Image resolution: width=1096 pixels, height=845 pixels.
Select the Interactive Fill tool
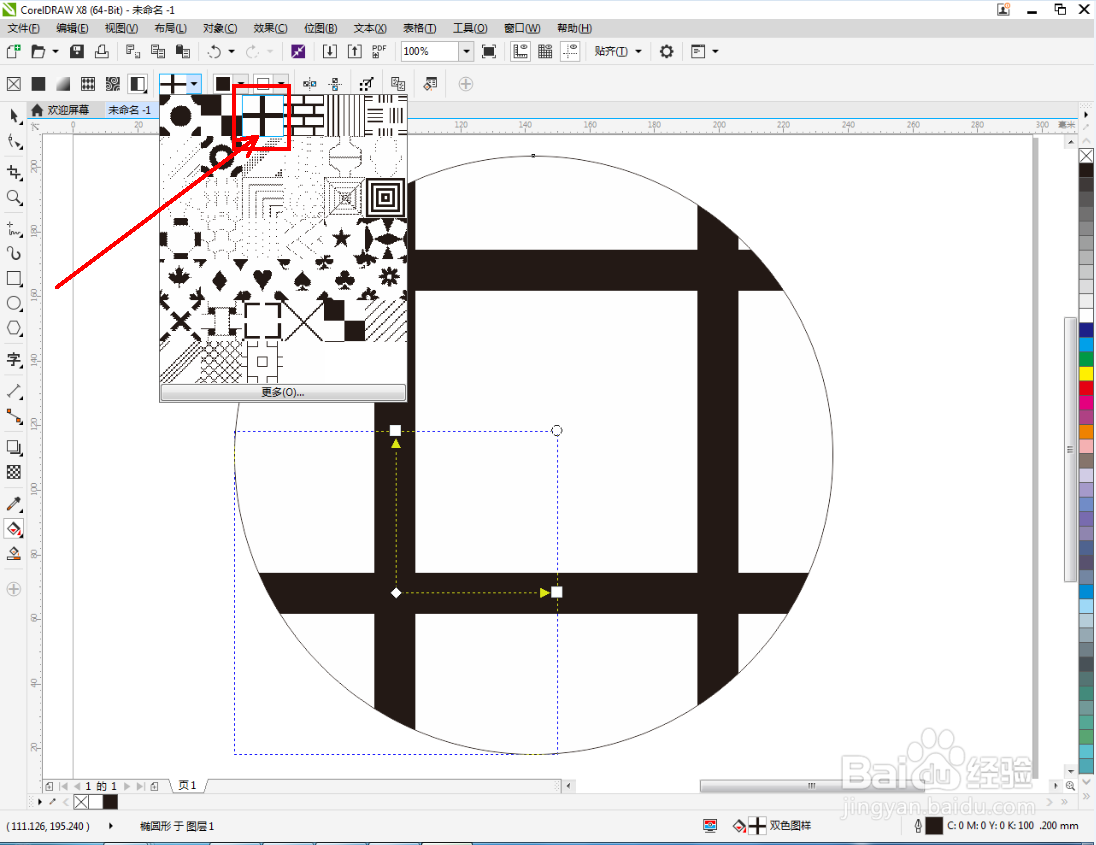[x=14, y=529]
